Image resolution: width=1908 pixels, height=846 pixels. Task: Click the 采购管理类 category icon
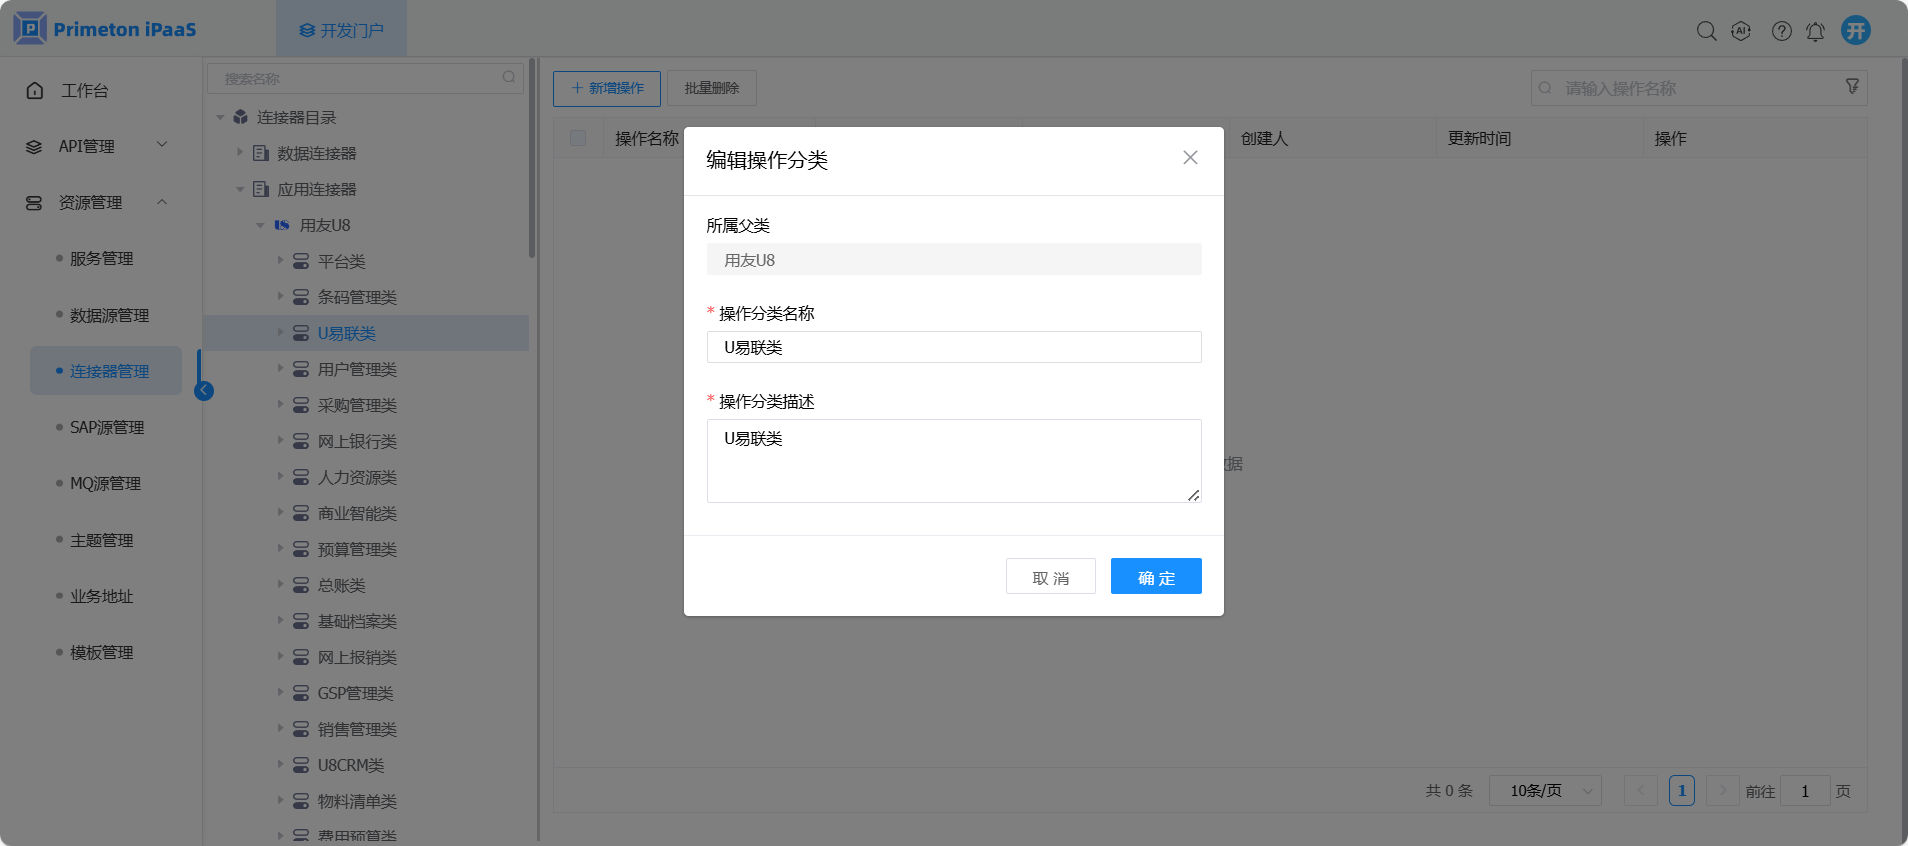pyautogui.click(x=300, y=405)
